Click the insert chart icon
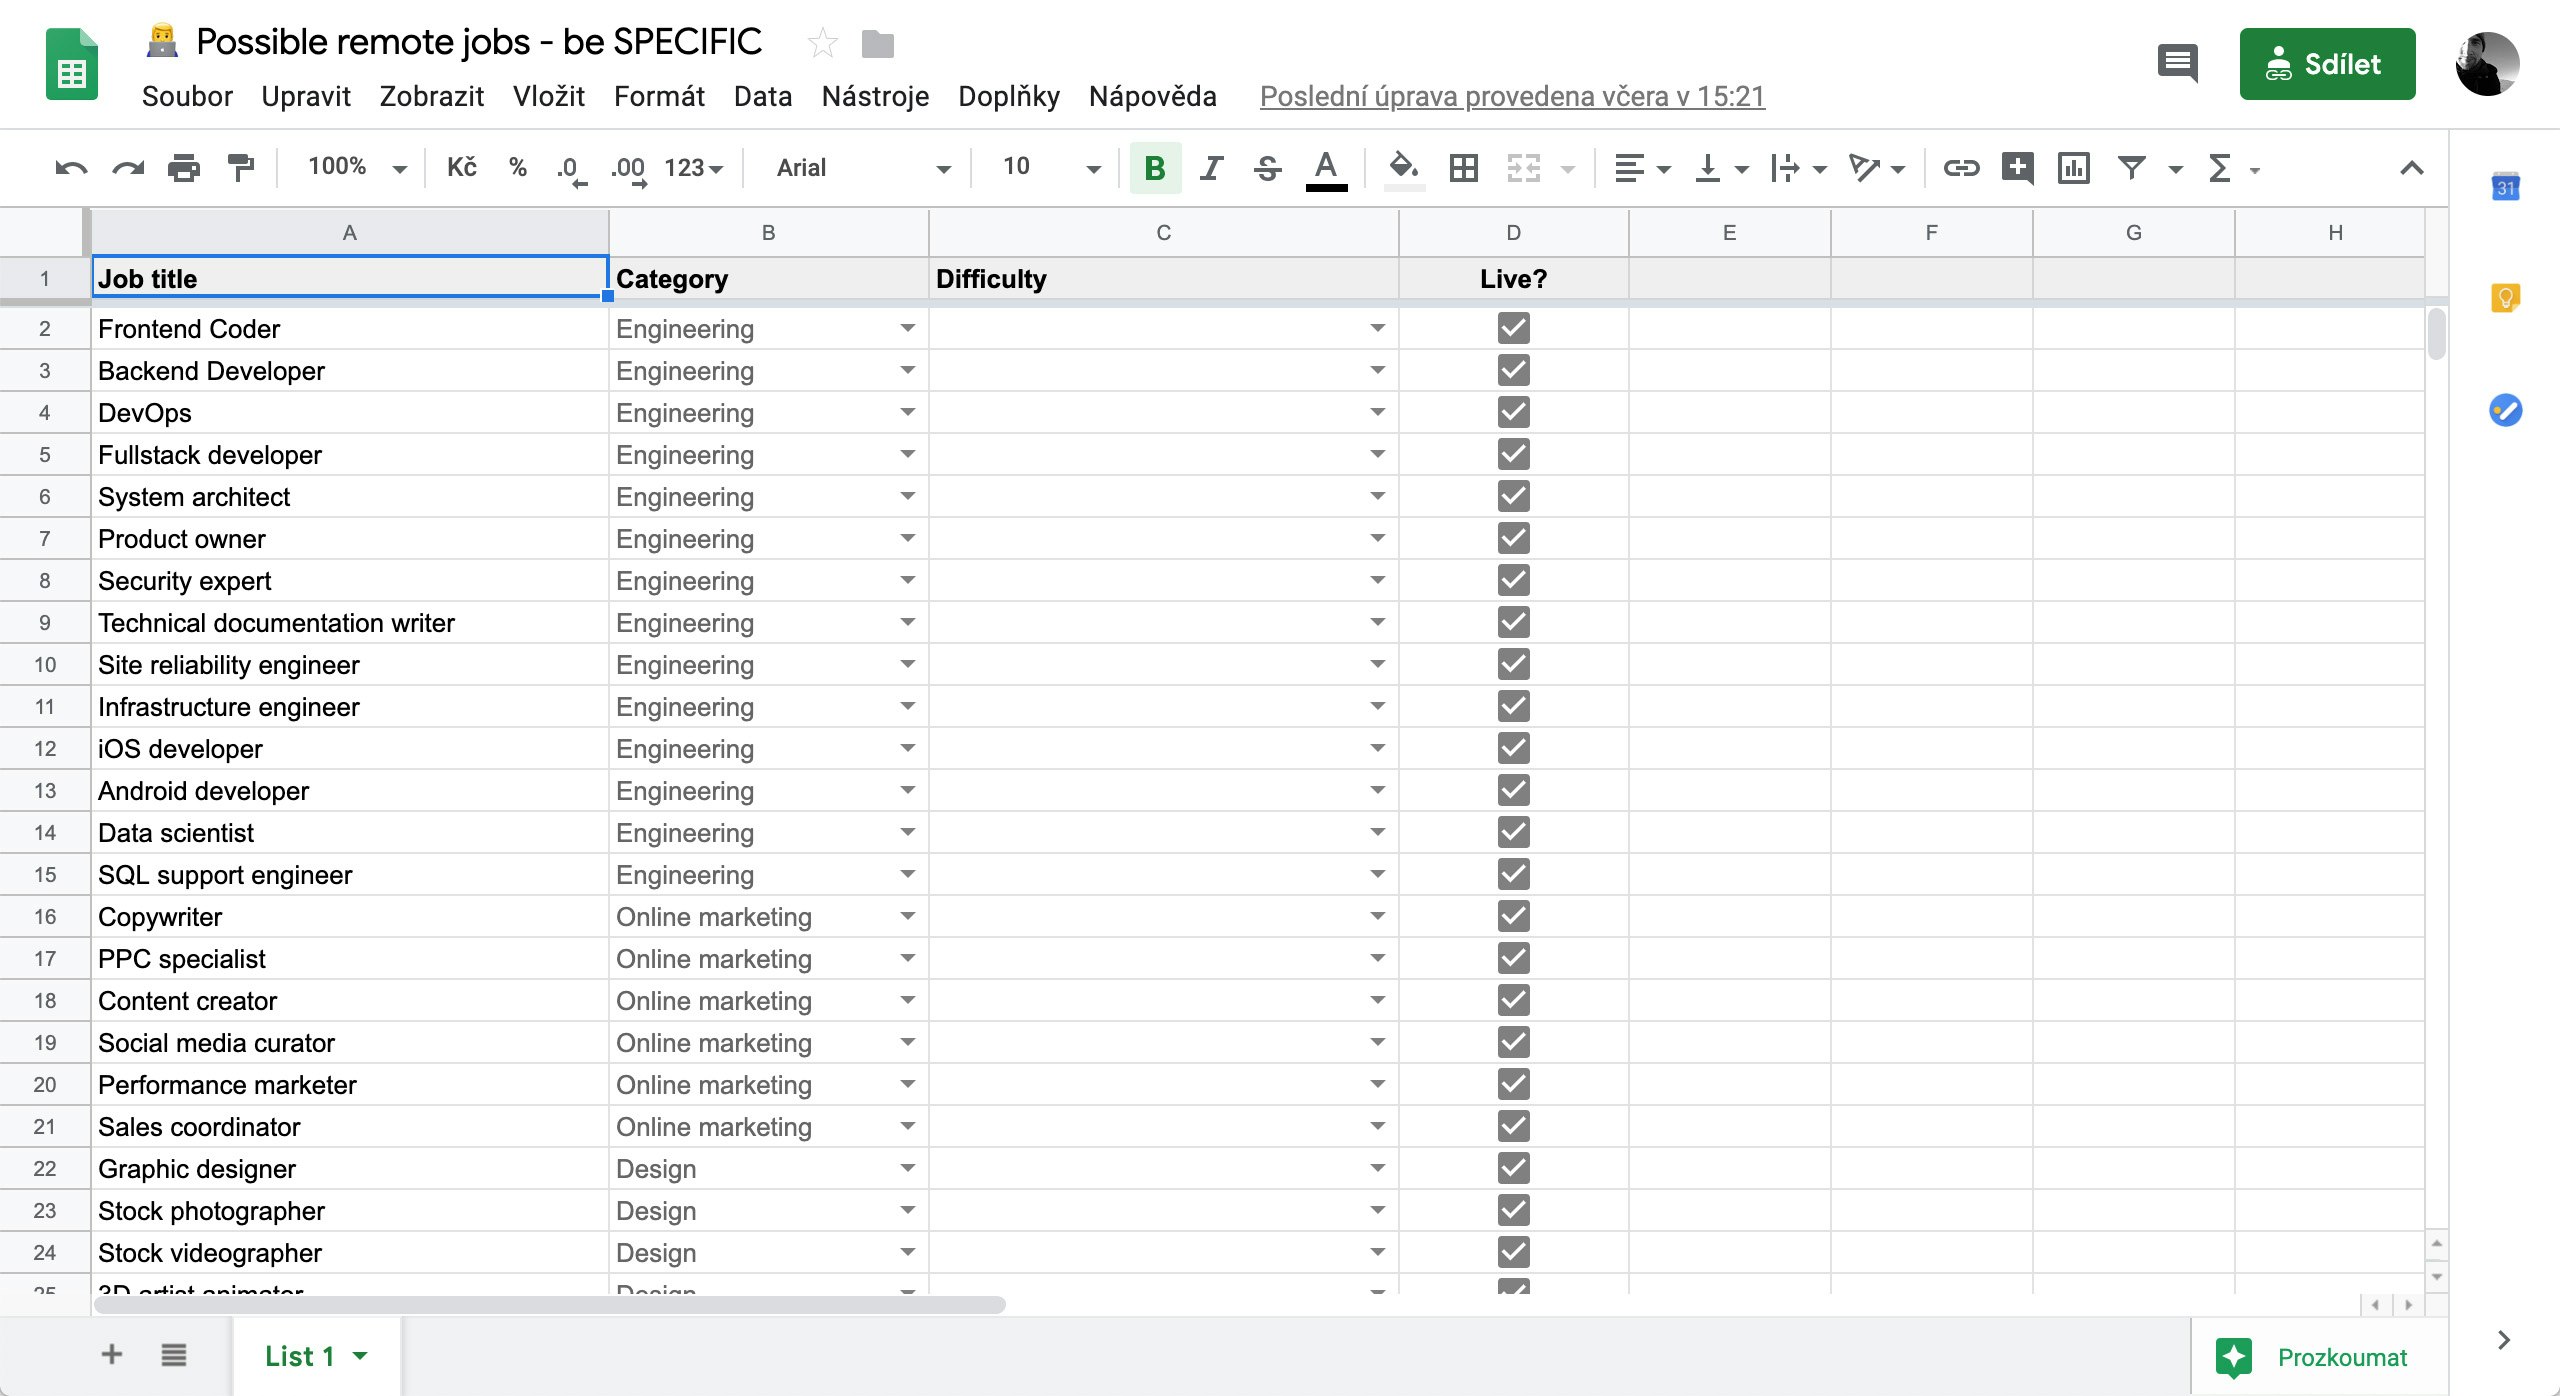 [x=2073, y=168]
